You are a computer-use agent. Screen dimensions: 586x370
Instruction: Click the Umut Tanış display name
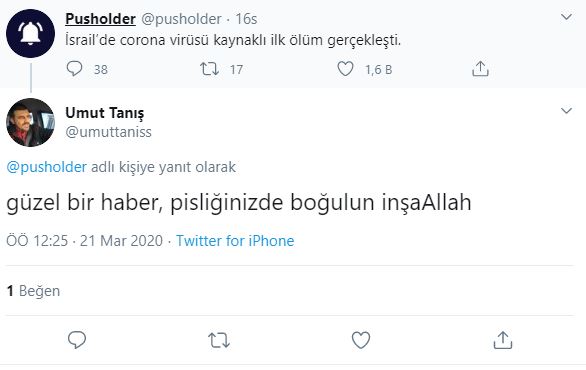click(105, 113)
